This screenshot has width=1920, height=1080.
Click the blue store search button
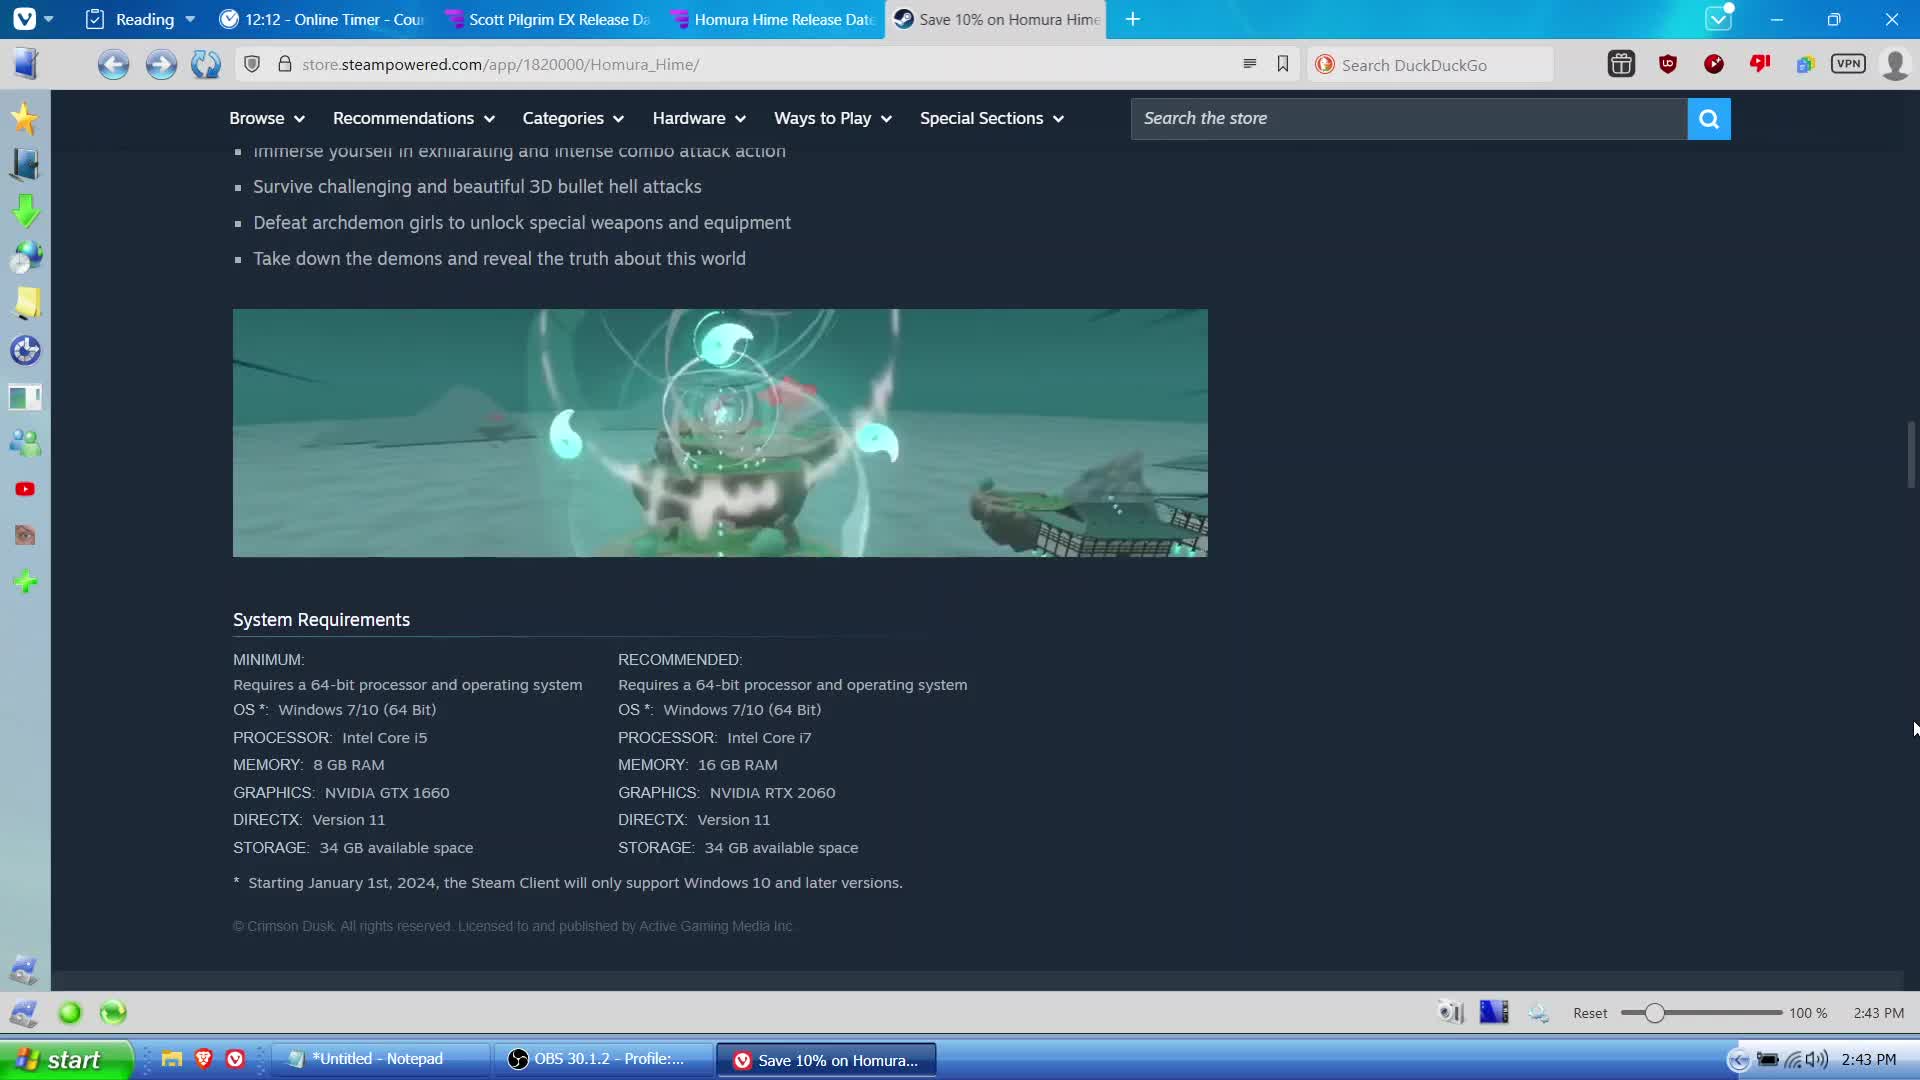(1708, 119)
